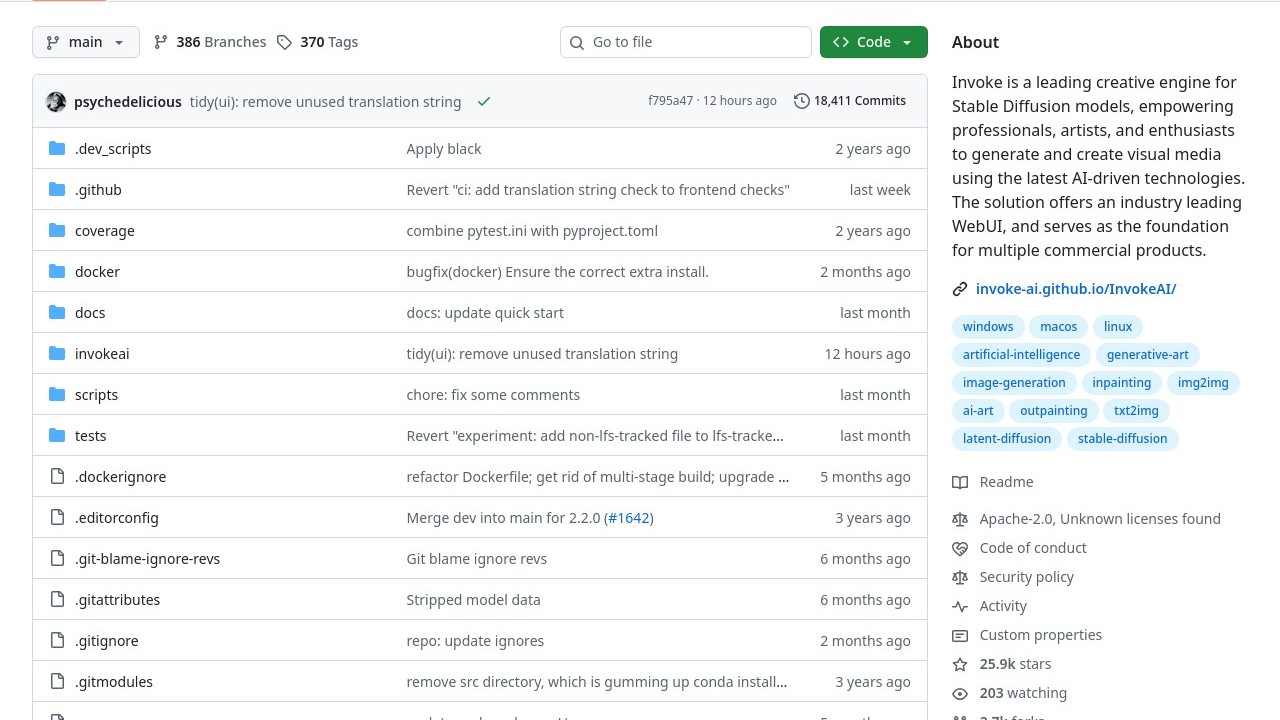Open pull request #1642 link
The height and width of the screenshot is (720, 1280).
[628, 518]
